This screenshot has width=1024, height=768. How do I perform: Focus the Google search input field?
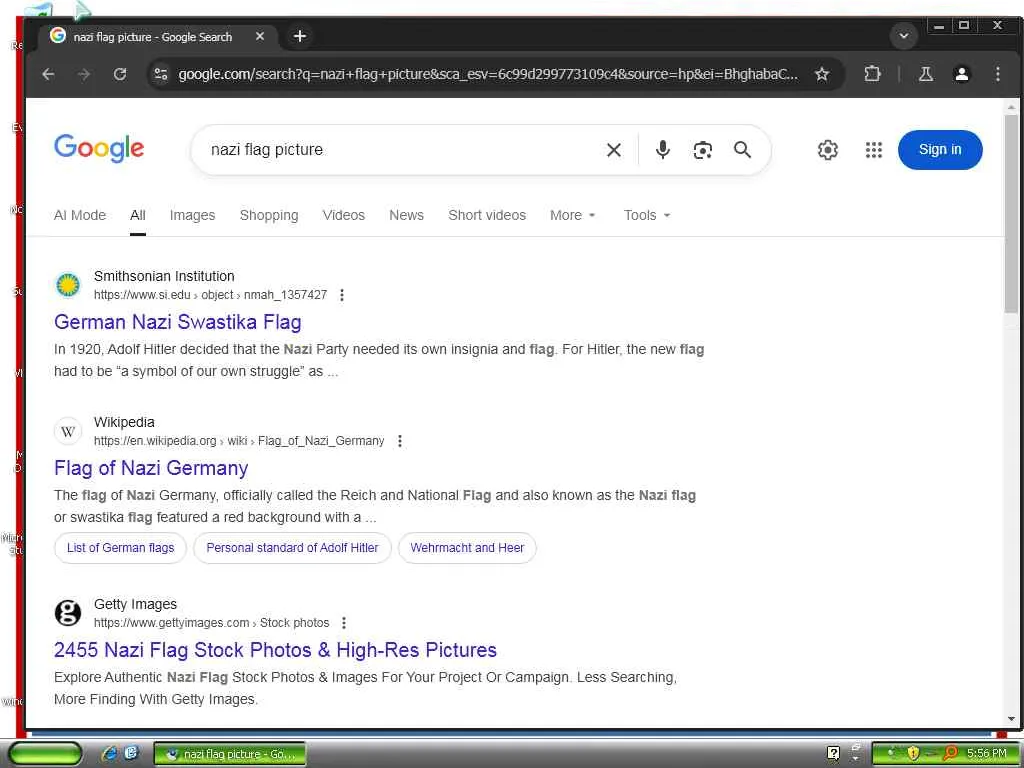[x=398, y=150]
